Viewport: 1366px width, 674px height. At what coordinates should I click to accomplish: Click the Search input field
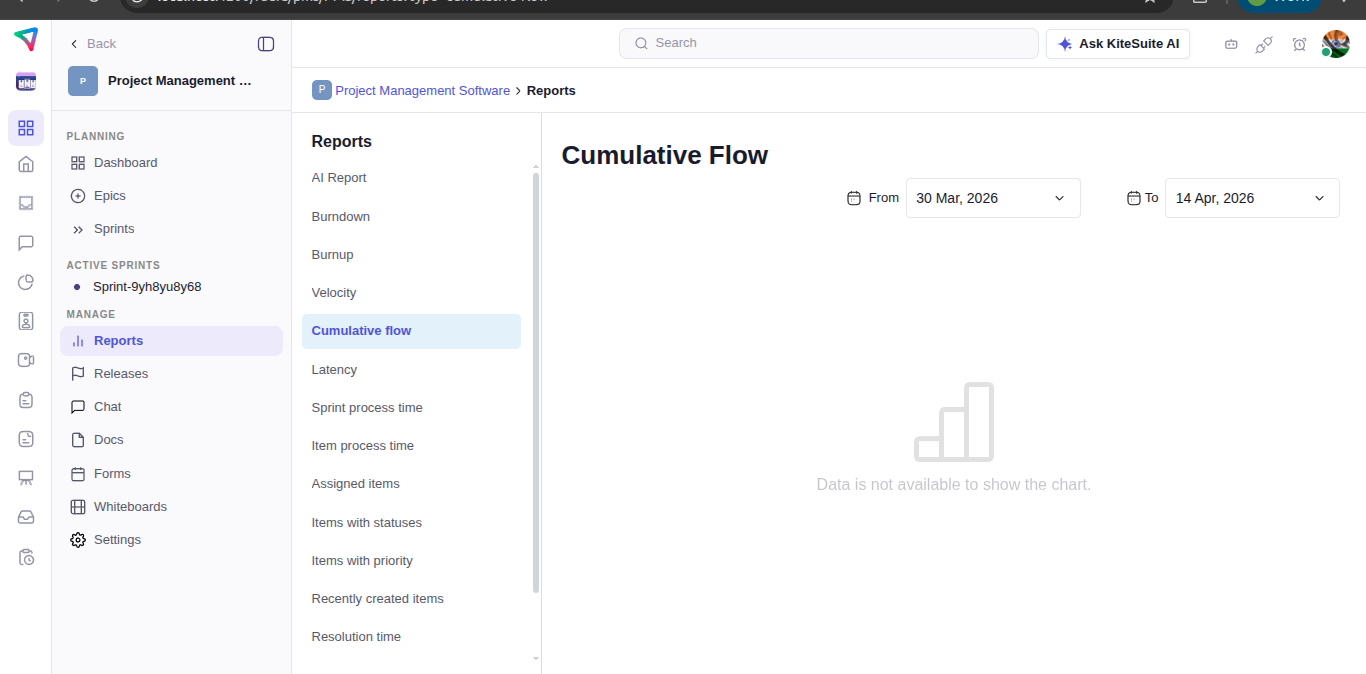[x=829, y=43]
